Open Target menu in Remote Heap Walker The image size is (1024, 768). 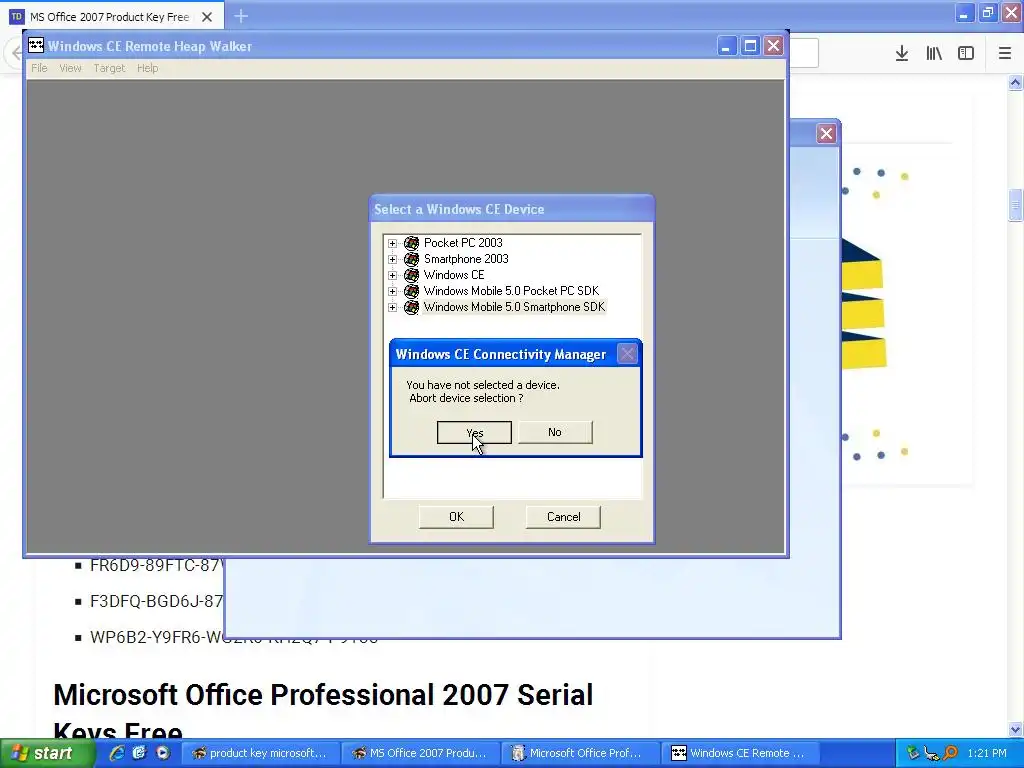click(109, 68)
